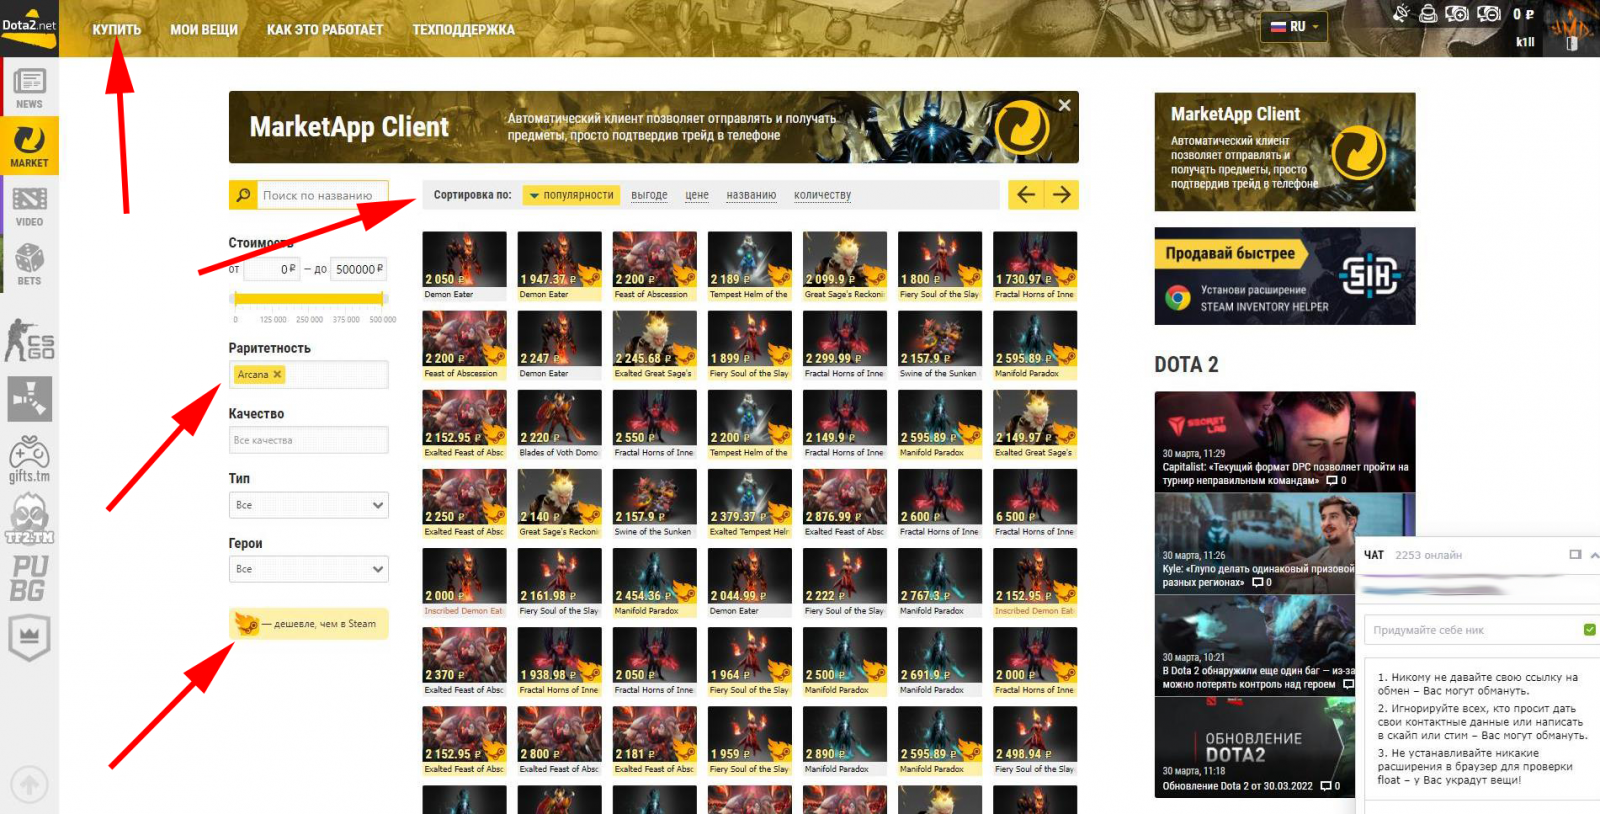Screen dimensions: 1600x814
Task: Expand the Тип dropdown
Action: pos(308,505)
